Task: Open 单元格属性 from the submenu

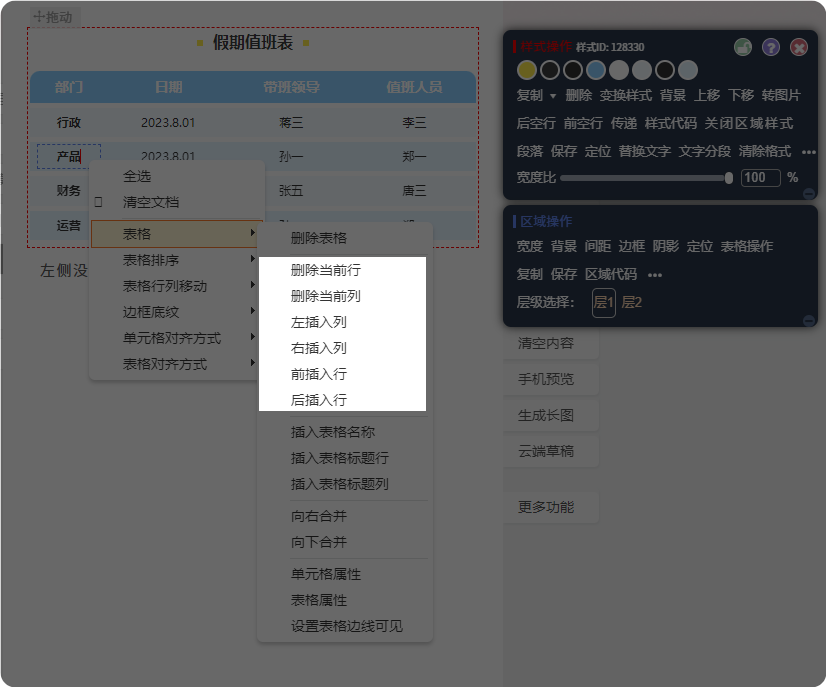Action: point(326,574)
